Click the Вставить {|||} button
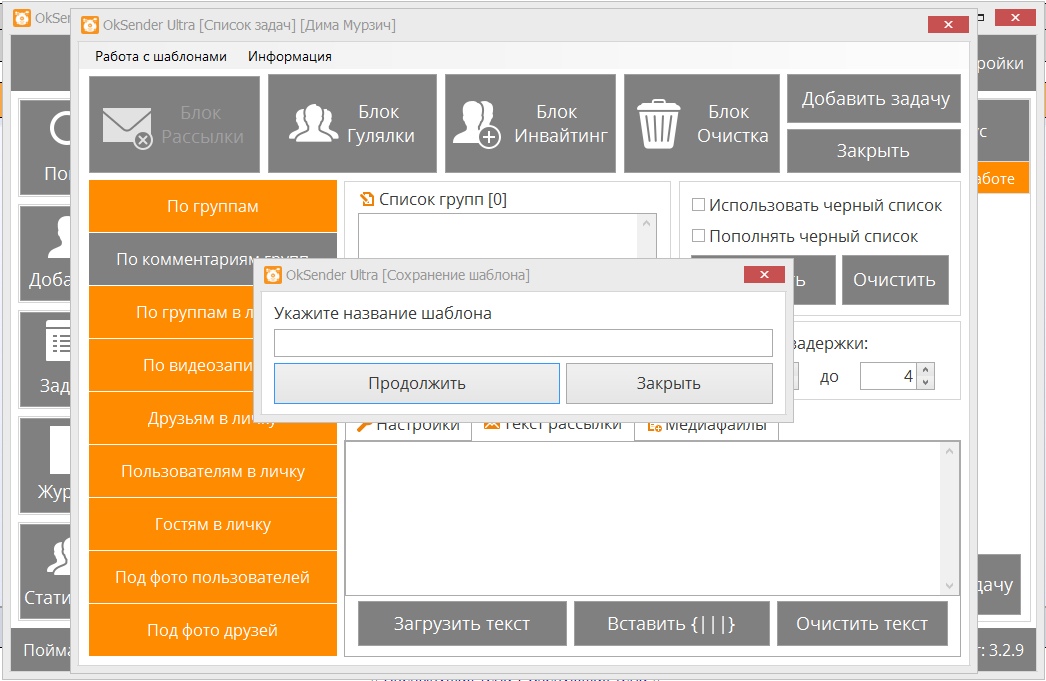Viewport: 1046px width, 681px height. pyautogui.click(x=671, y=624)
